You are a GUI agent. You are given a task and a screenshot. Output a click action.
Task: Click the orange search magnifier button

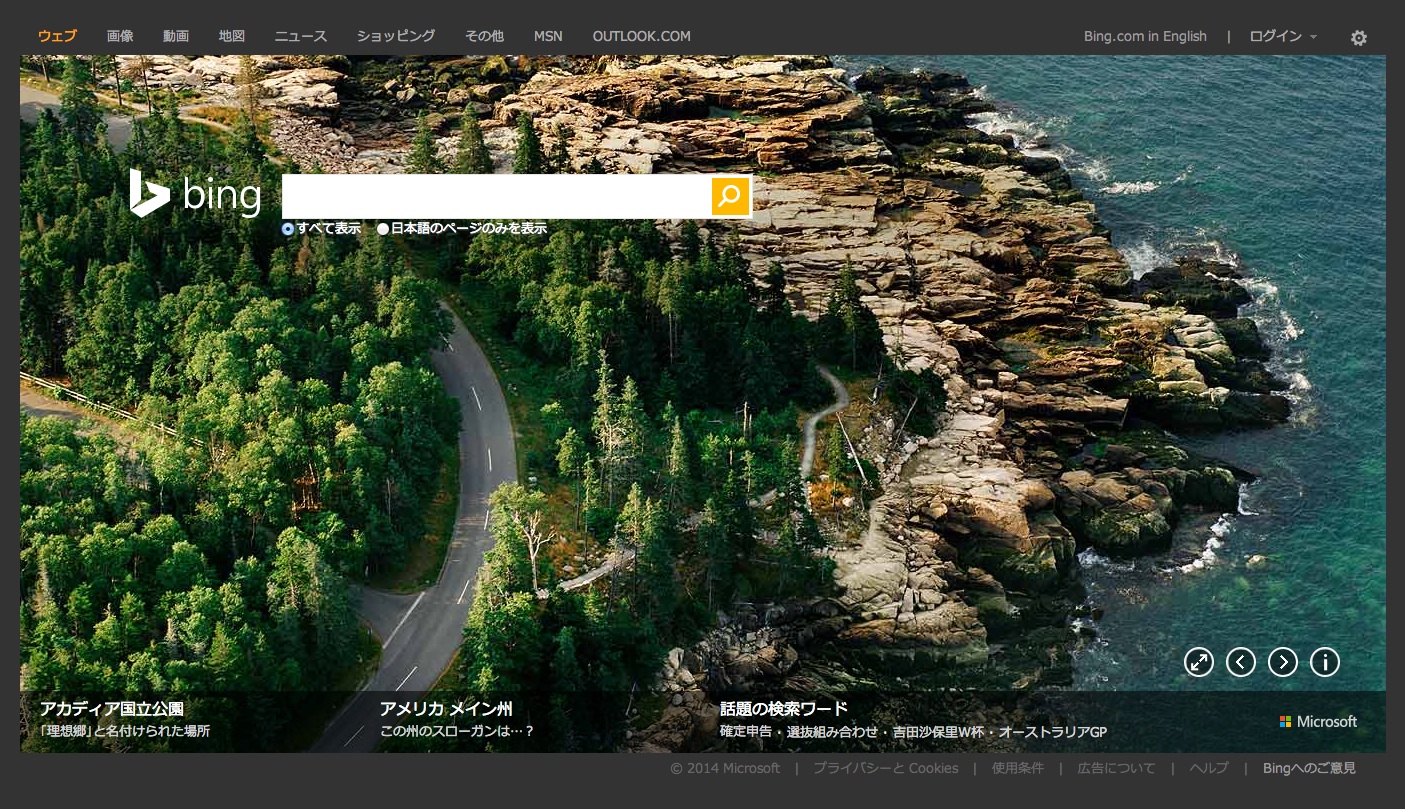pyautogui.click(x=730, y=196)
